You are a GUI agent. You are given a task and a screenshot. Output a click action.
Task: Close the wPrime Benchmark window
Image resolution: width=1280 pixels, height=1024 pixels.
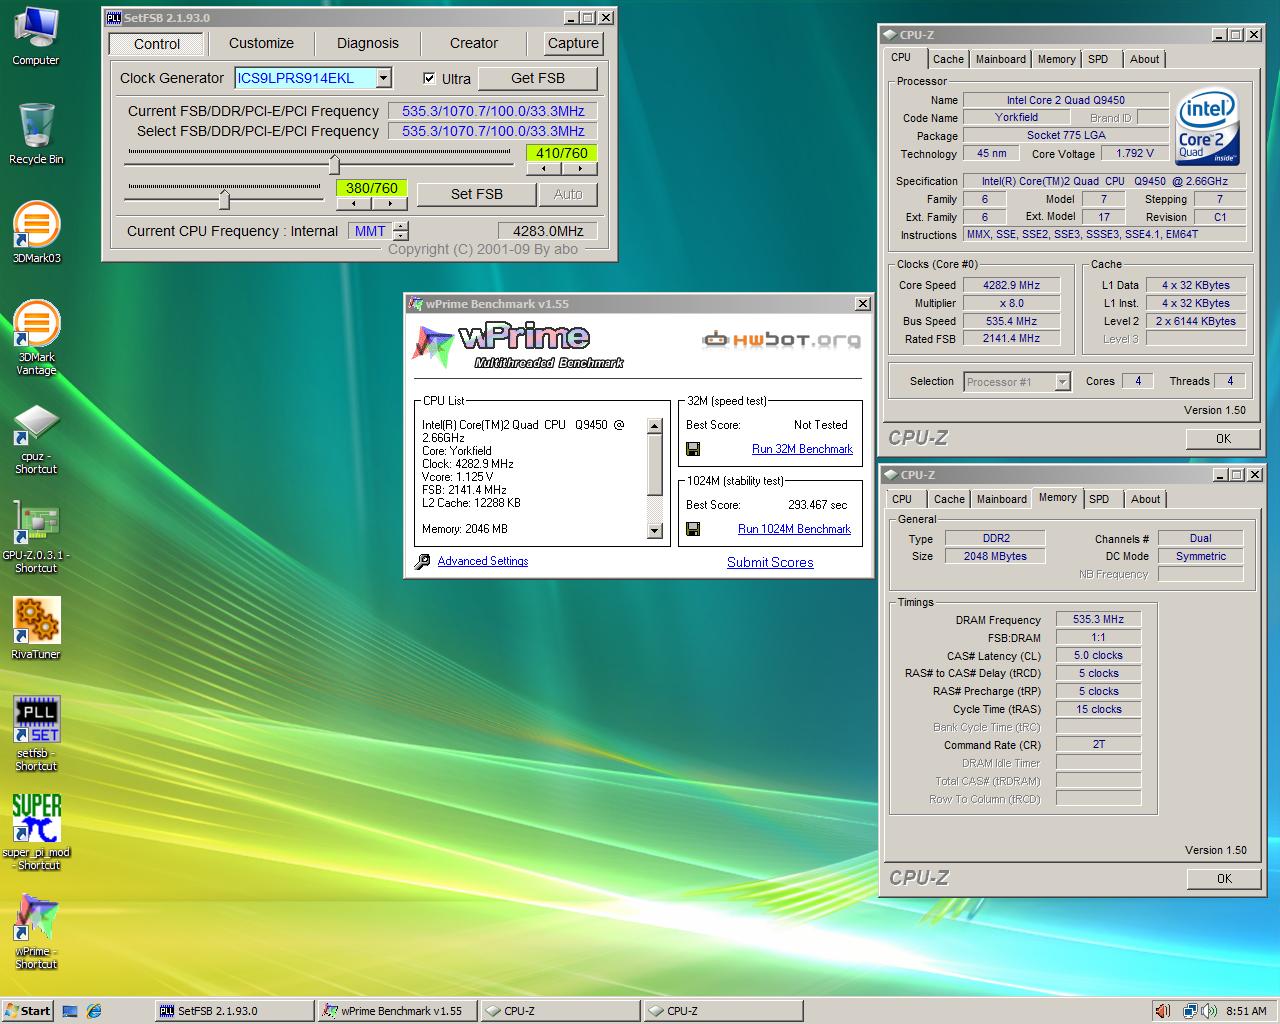click(862, 304)
